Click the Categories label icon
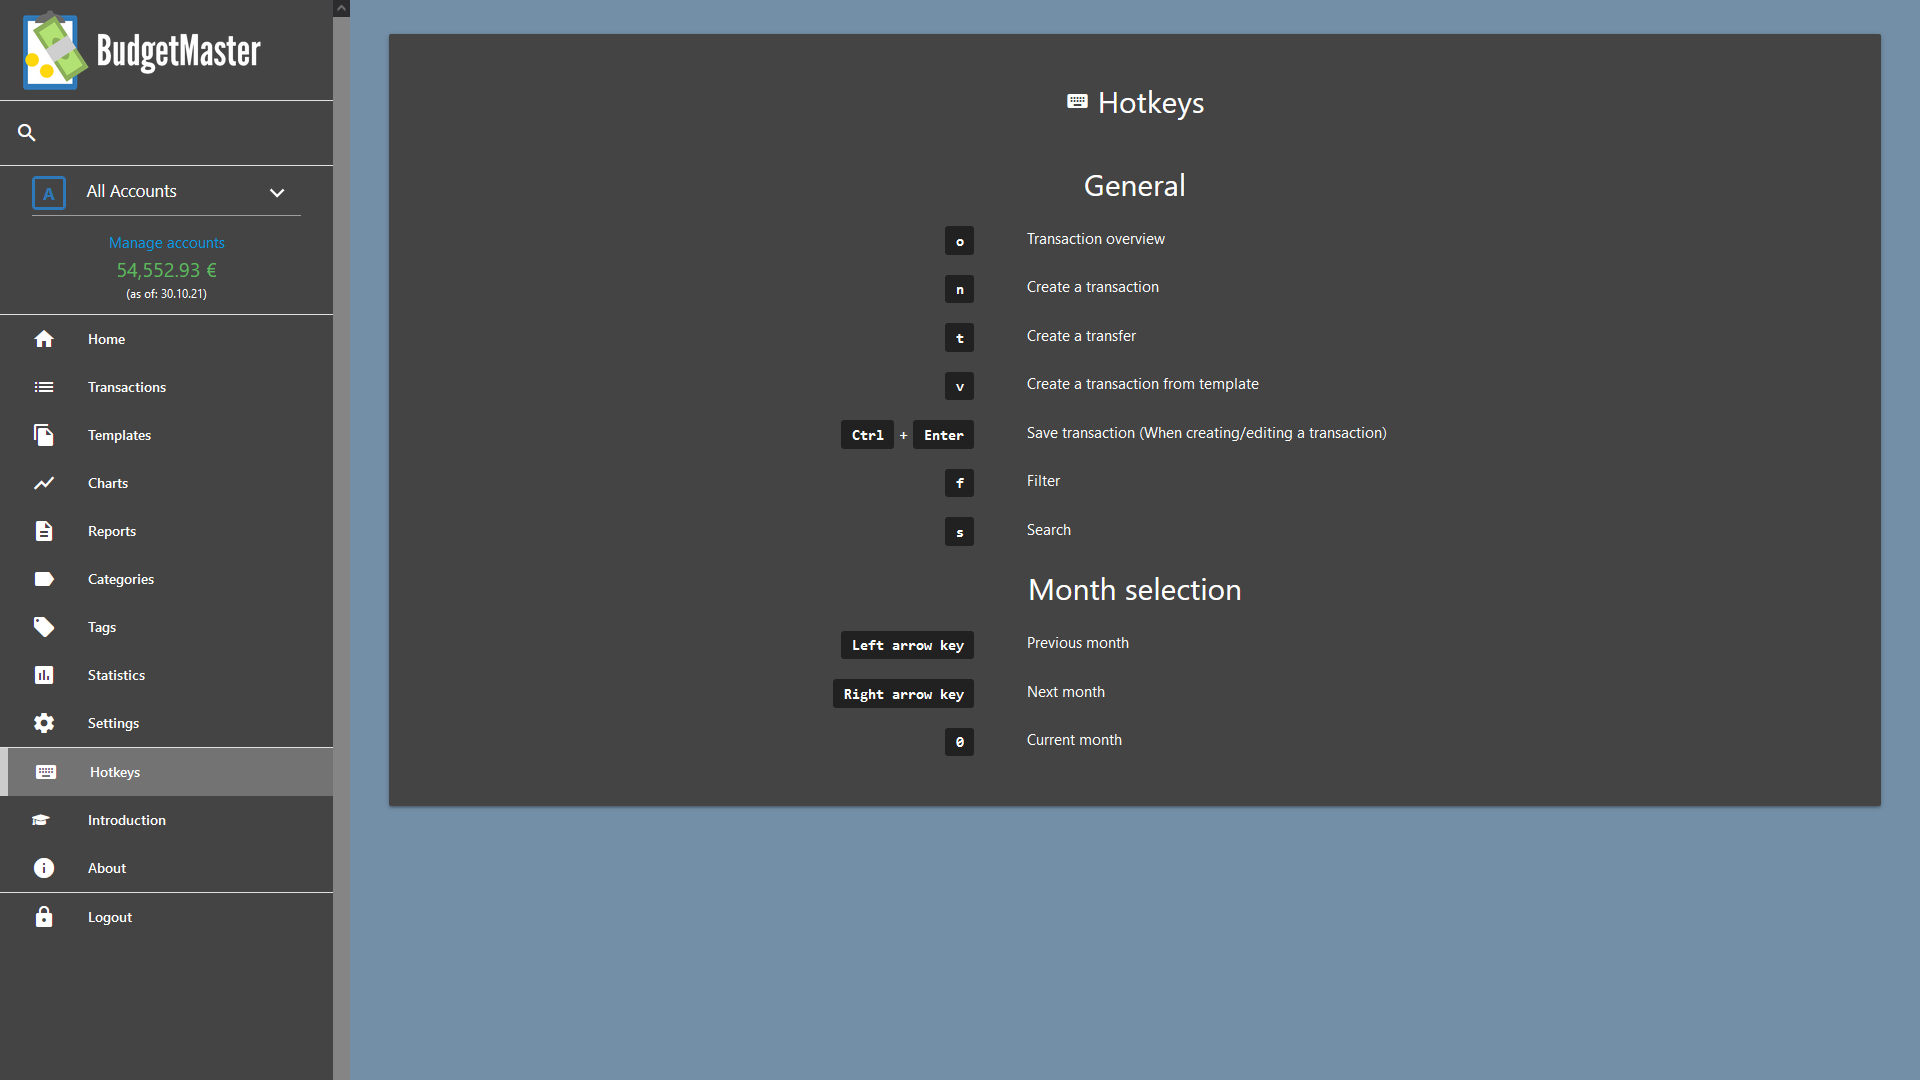 click(x=44, y=579)
